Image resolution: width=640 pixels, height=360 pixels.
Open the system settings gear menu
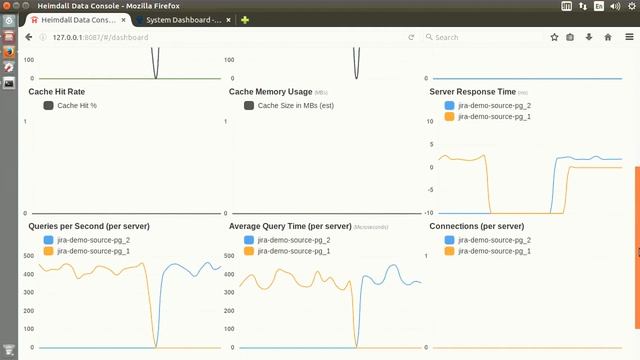tap(632, 6)
